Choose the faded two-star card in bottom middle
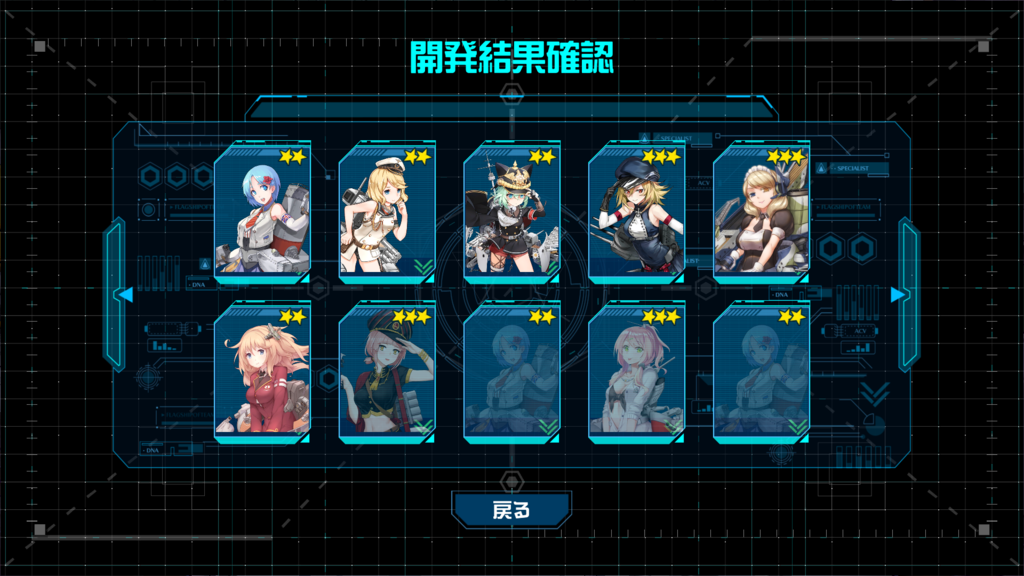This screenshot has width=1024, height=576. pyautogui.click(x=512, y=372)
